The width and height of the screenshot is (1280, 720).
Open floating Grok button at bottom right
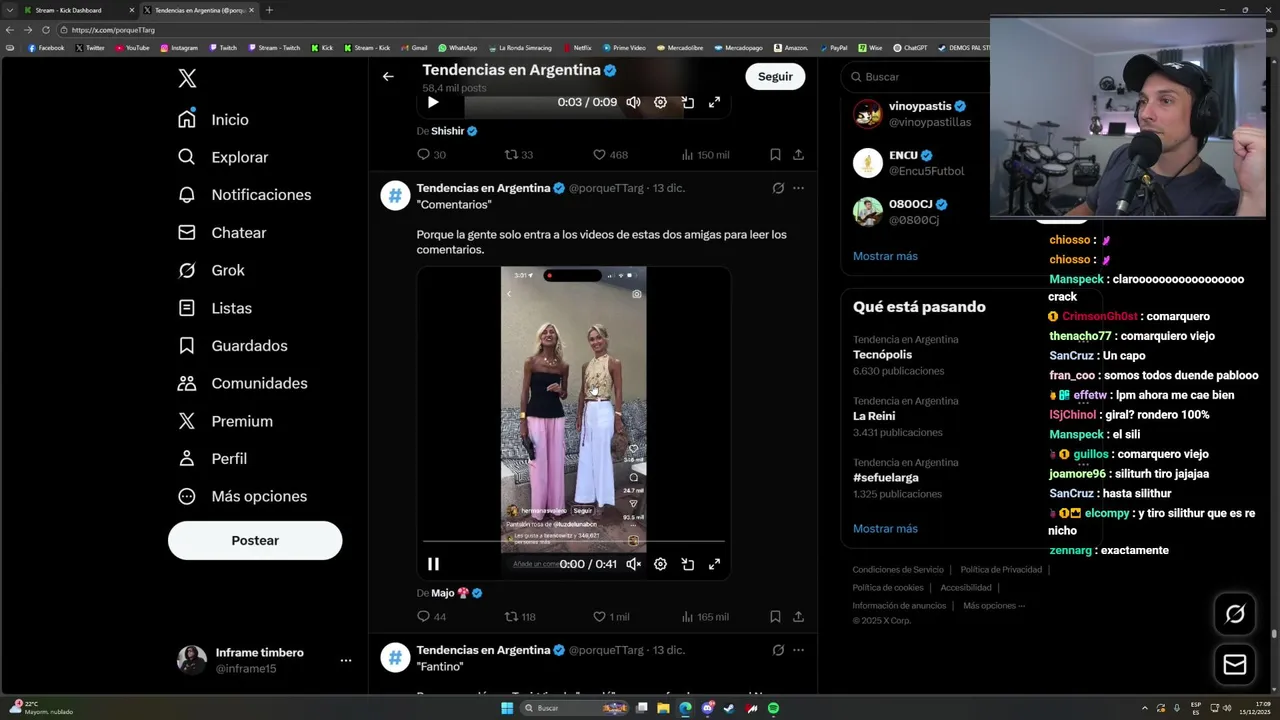[x=1235, y=614]
